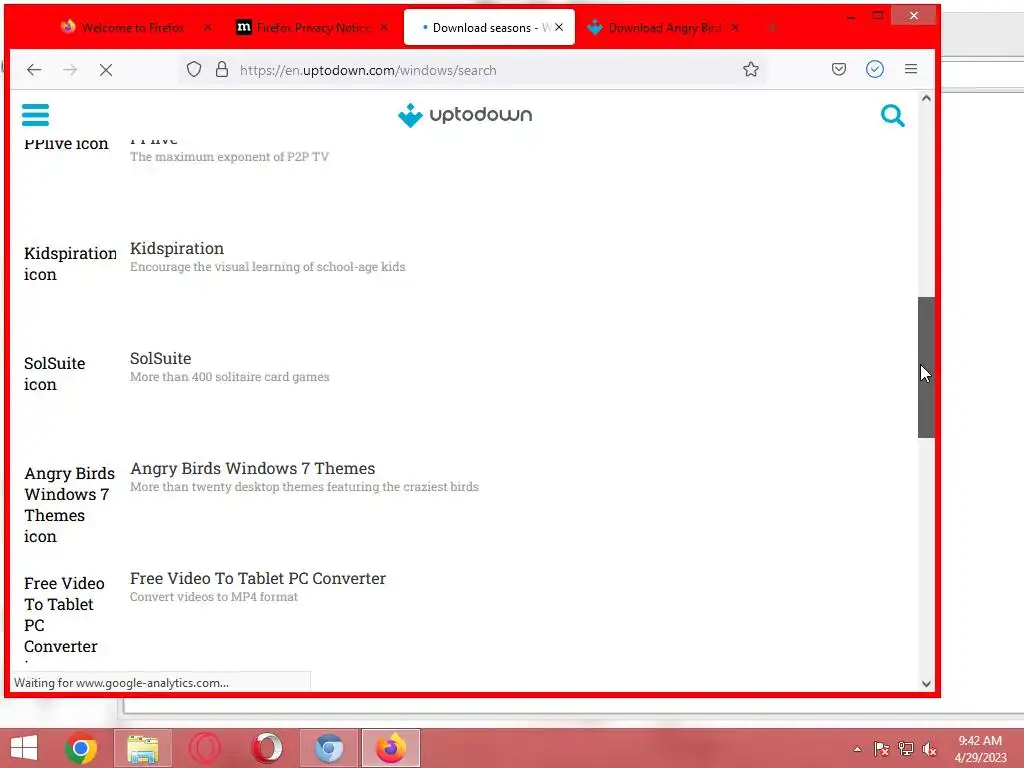Go back with the Firefox back arrow
The height and width of the screenshot is (768, 1024).
[x=34, y=70]
